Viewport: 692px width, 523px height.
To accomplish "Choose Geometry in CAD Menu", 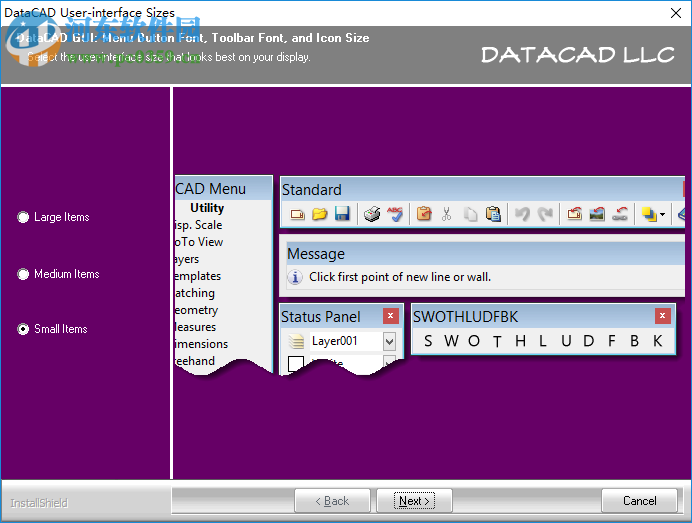I will click(x=196, y=311).
